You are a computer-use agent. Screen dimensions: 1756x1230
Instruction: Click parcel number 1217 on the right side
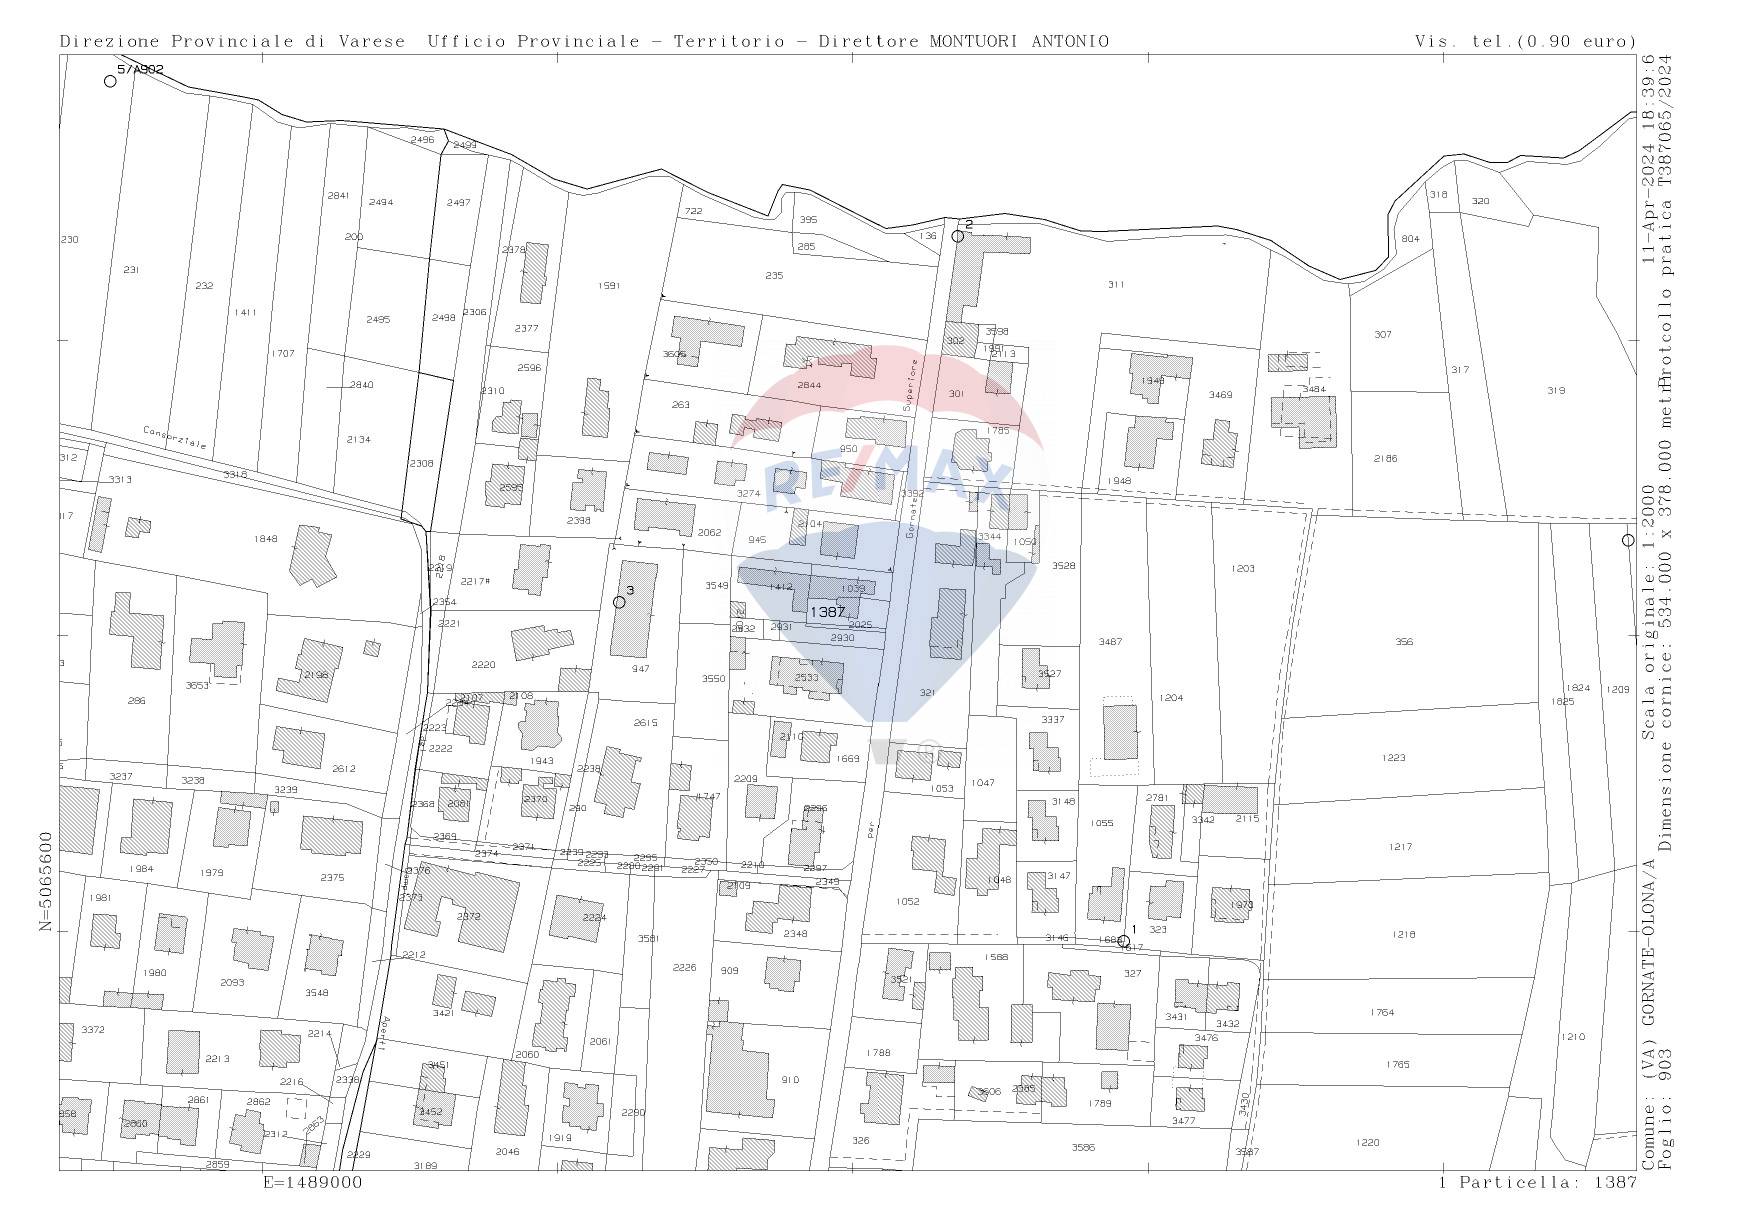point(1400,847)
